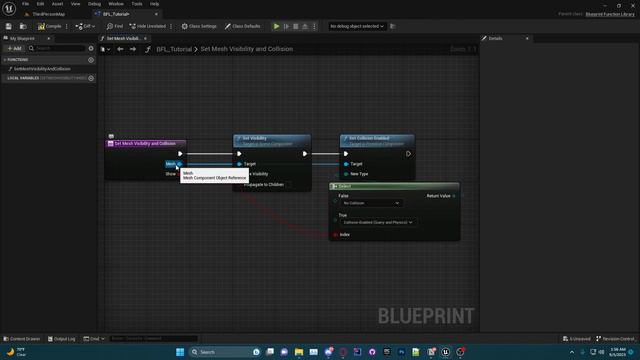
Task: Open the Debug menu
Action: pos(94,4)
